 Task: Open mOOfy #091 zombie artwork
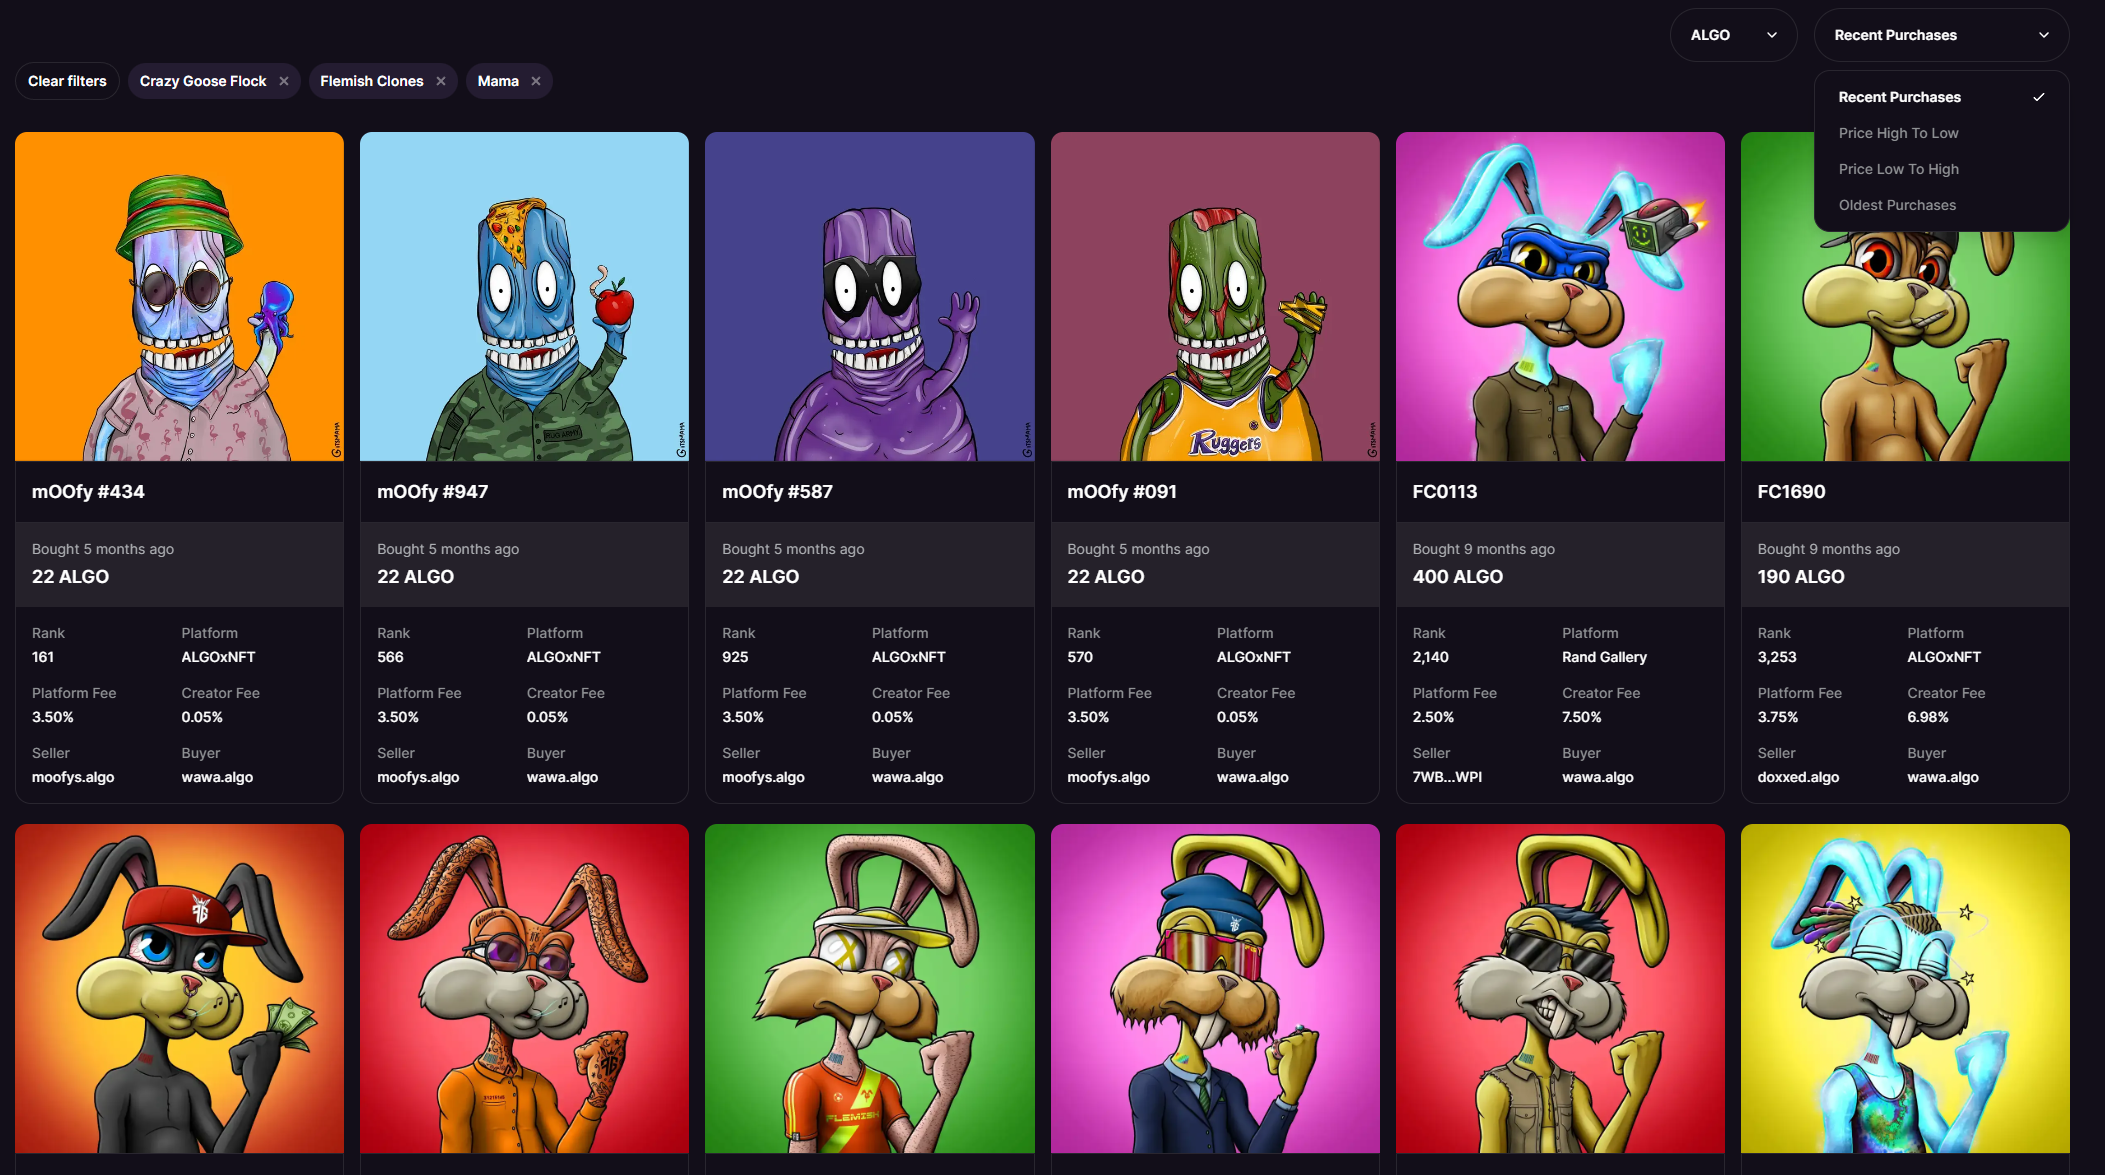[x=1215, y=296]
